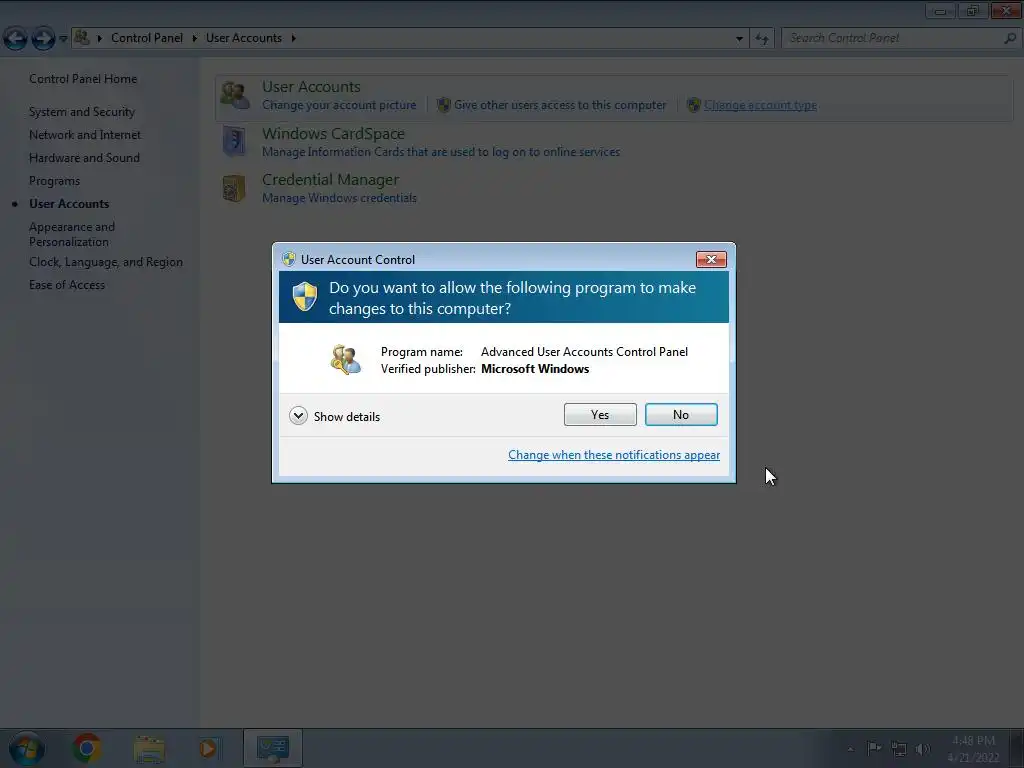Open Hardware and Sound category

point(84,157)
